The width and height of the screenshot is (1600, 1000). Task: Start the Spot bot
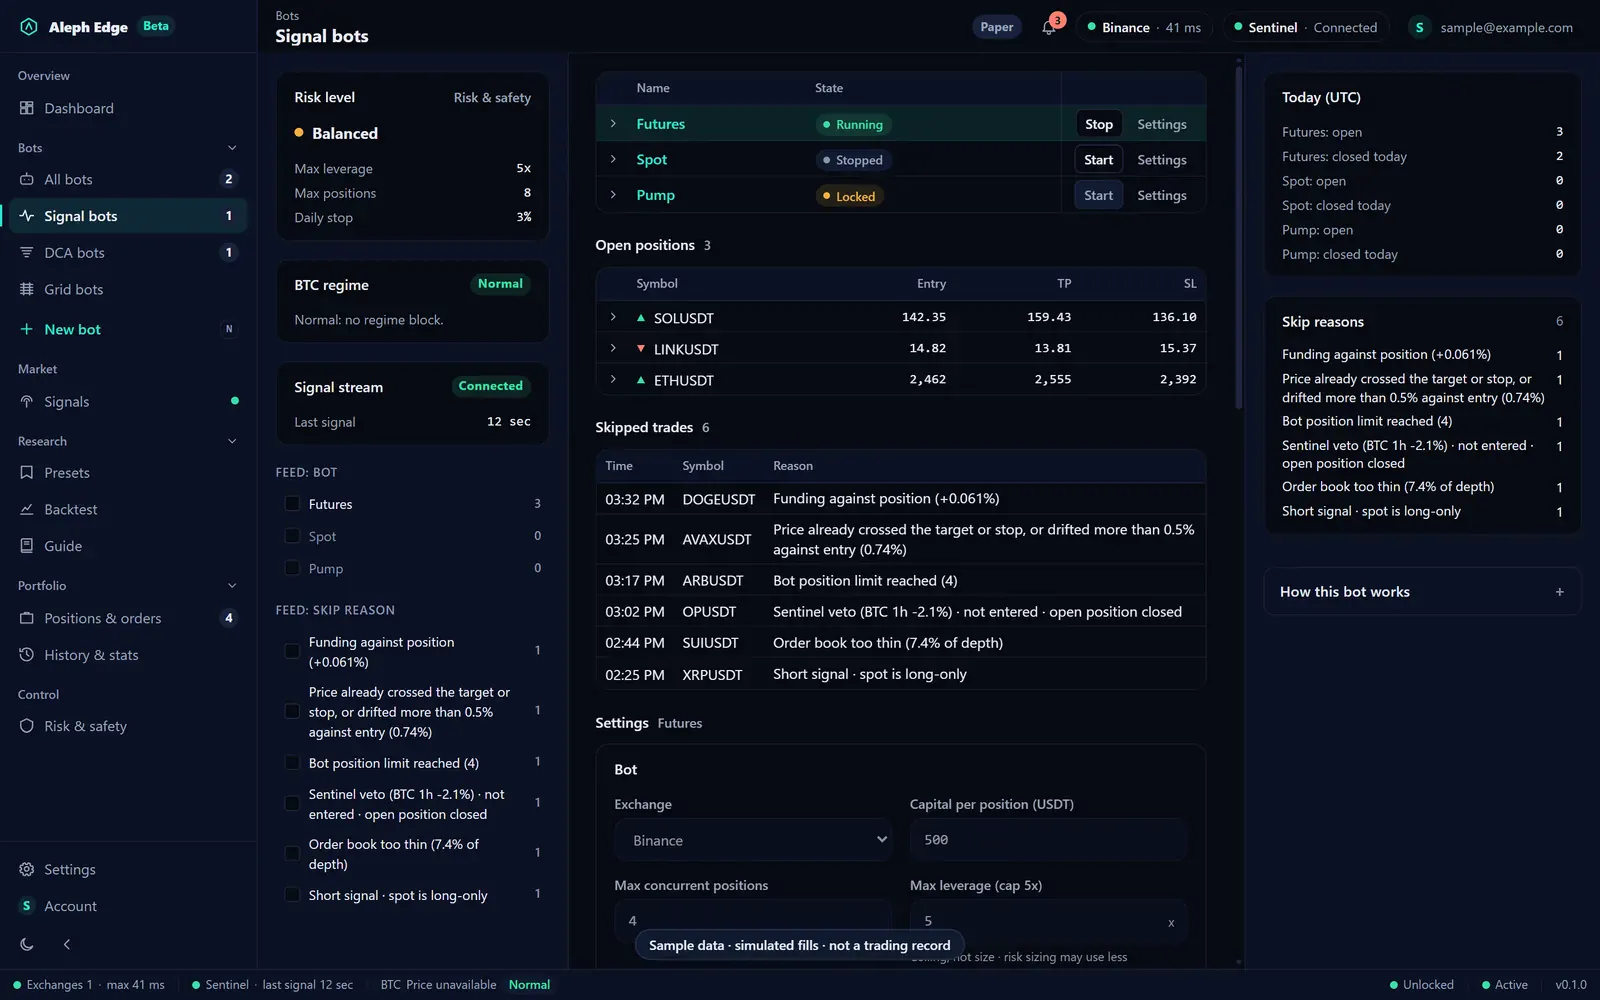1098,160
